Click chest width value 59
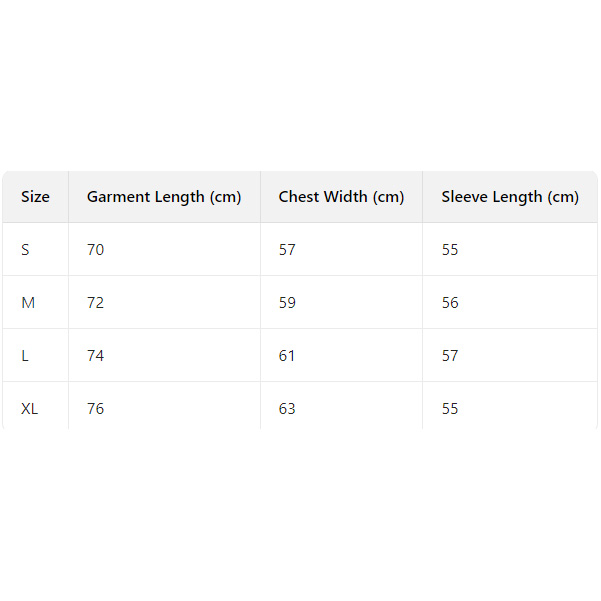Screen dimensions: 601x601 [288, 303]
